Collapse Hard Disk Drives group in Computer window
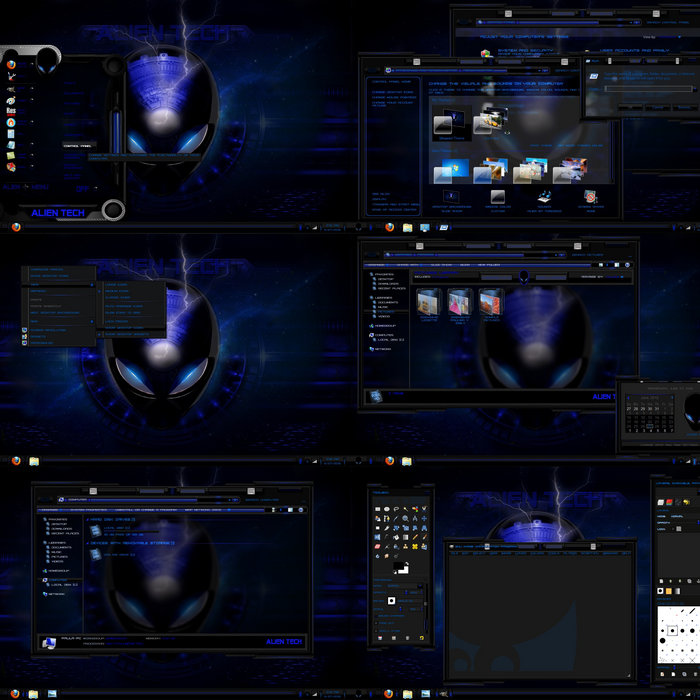Viewport: 700px width, 700px height. pos(88,520)
